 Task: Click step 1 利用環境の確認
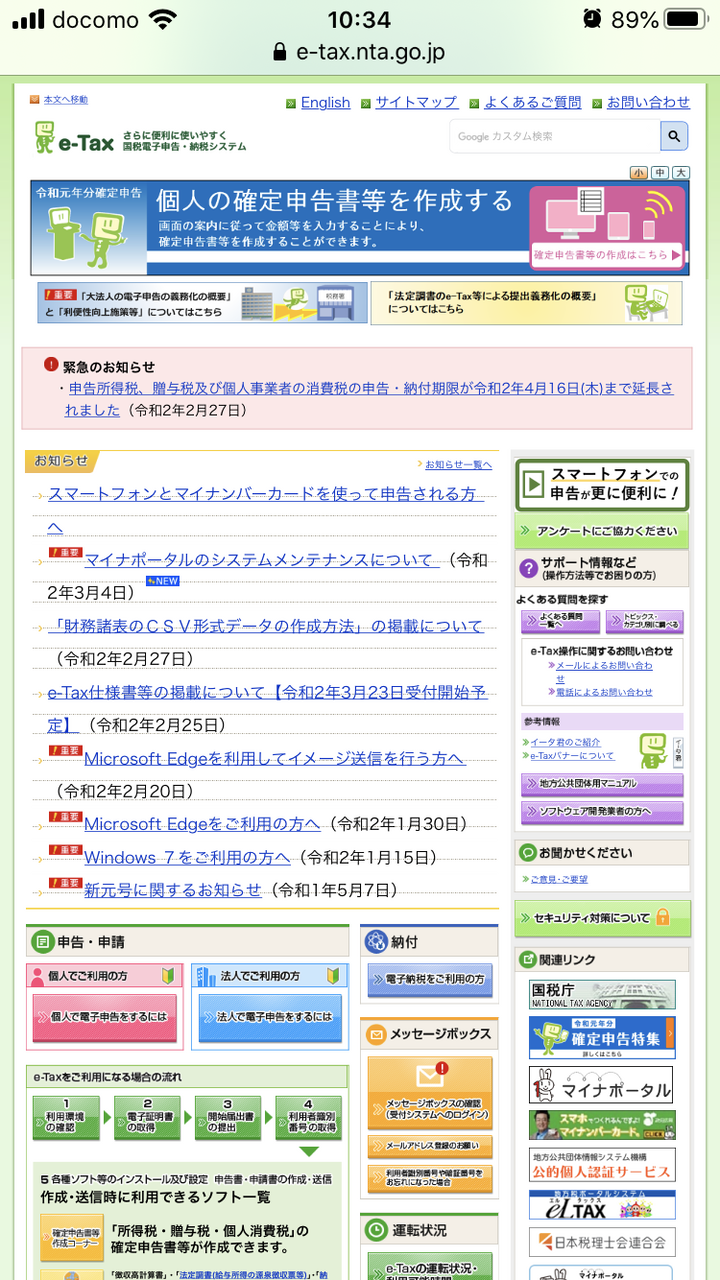pos(66,1117)
